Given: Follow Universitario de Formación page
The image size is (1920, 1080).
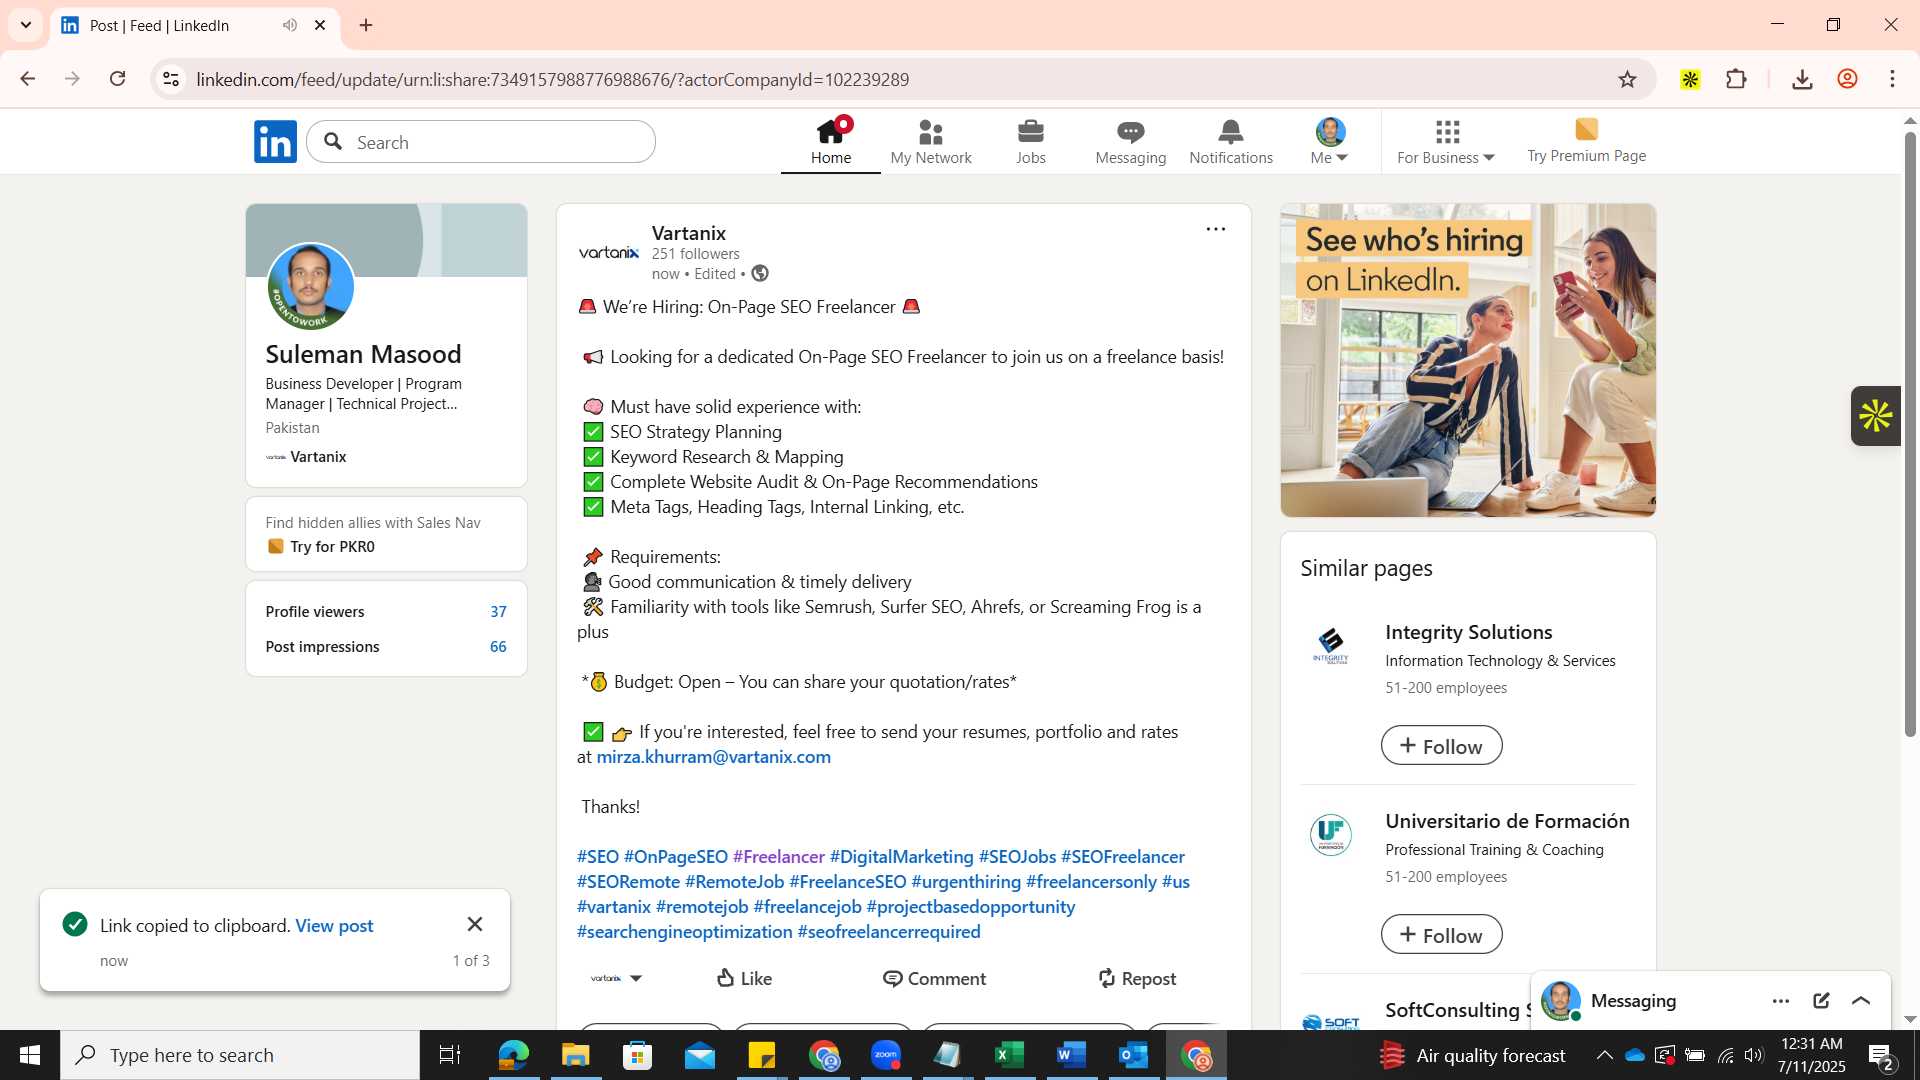Looking at the screenshot, I should tap(1441, 935).
